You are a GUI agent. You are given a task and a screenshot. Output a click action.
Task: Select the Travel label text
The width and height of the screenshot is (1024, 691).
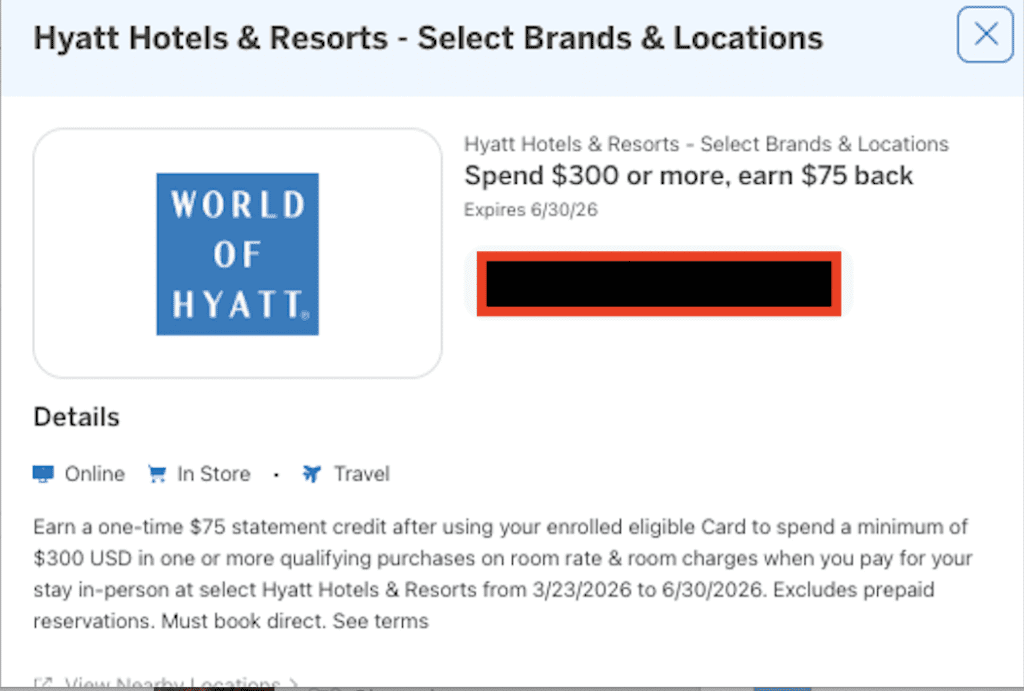point(361,474)
